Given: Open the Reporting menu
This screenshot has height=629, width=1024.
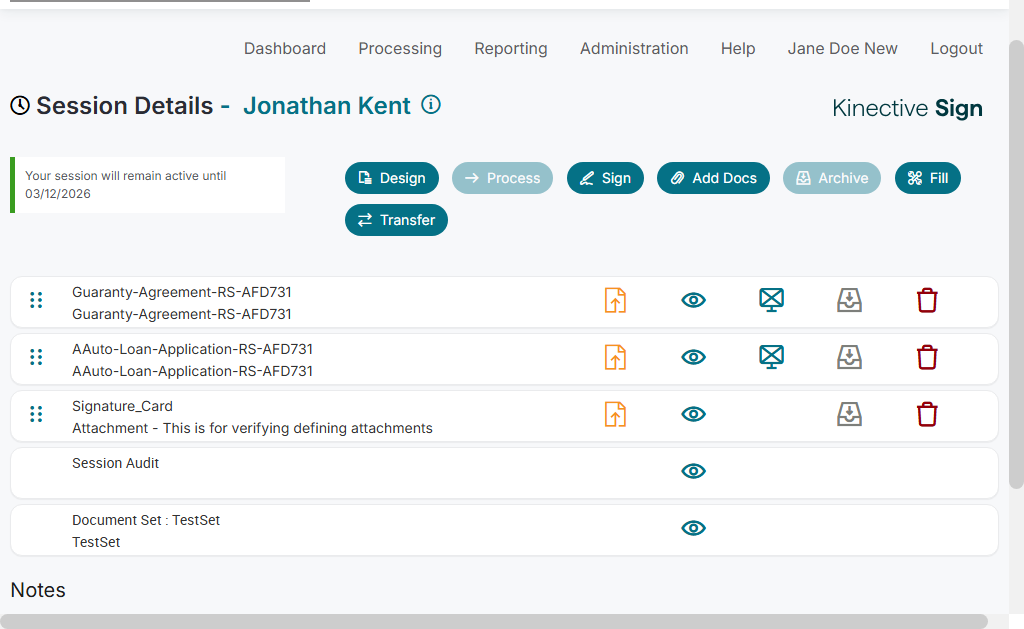Looking at the screenshot, I should (x=511, y=48).
